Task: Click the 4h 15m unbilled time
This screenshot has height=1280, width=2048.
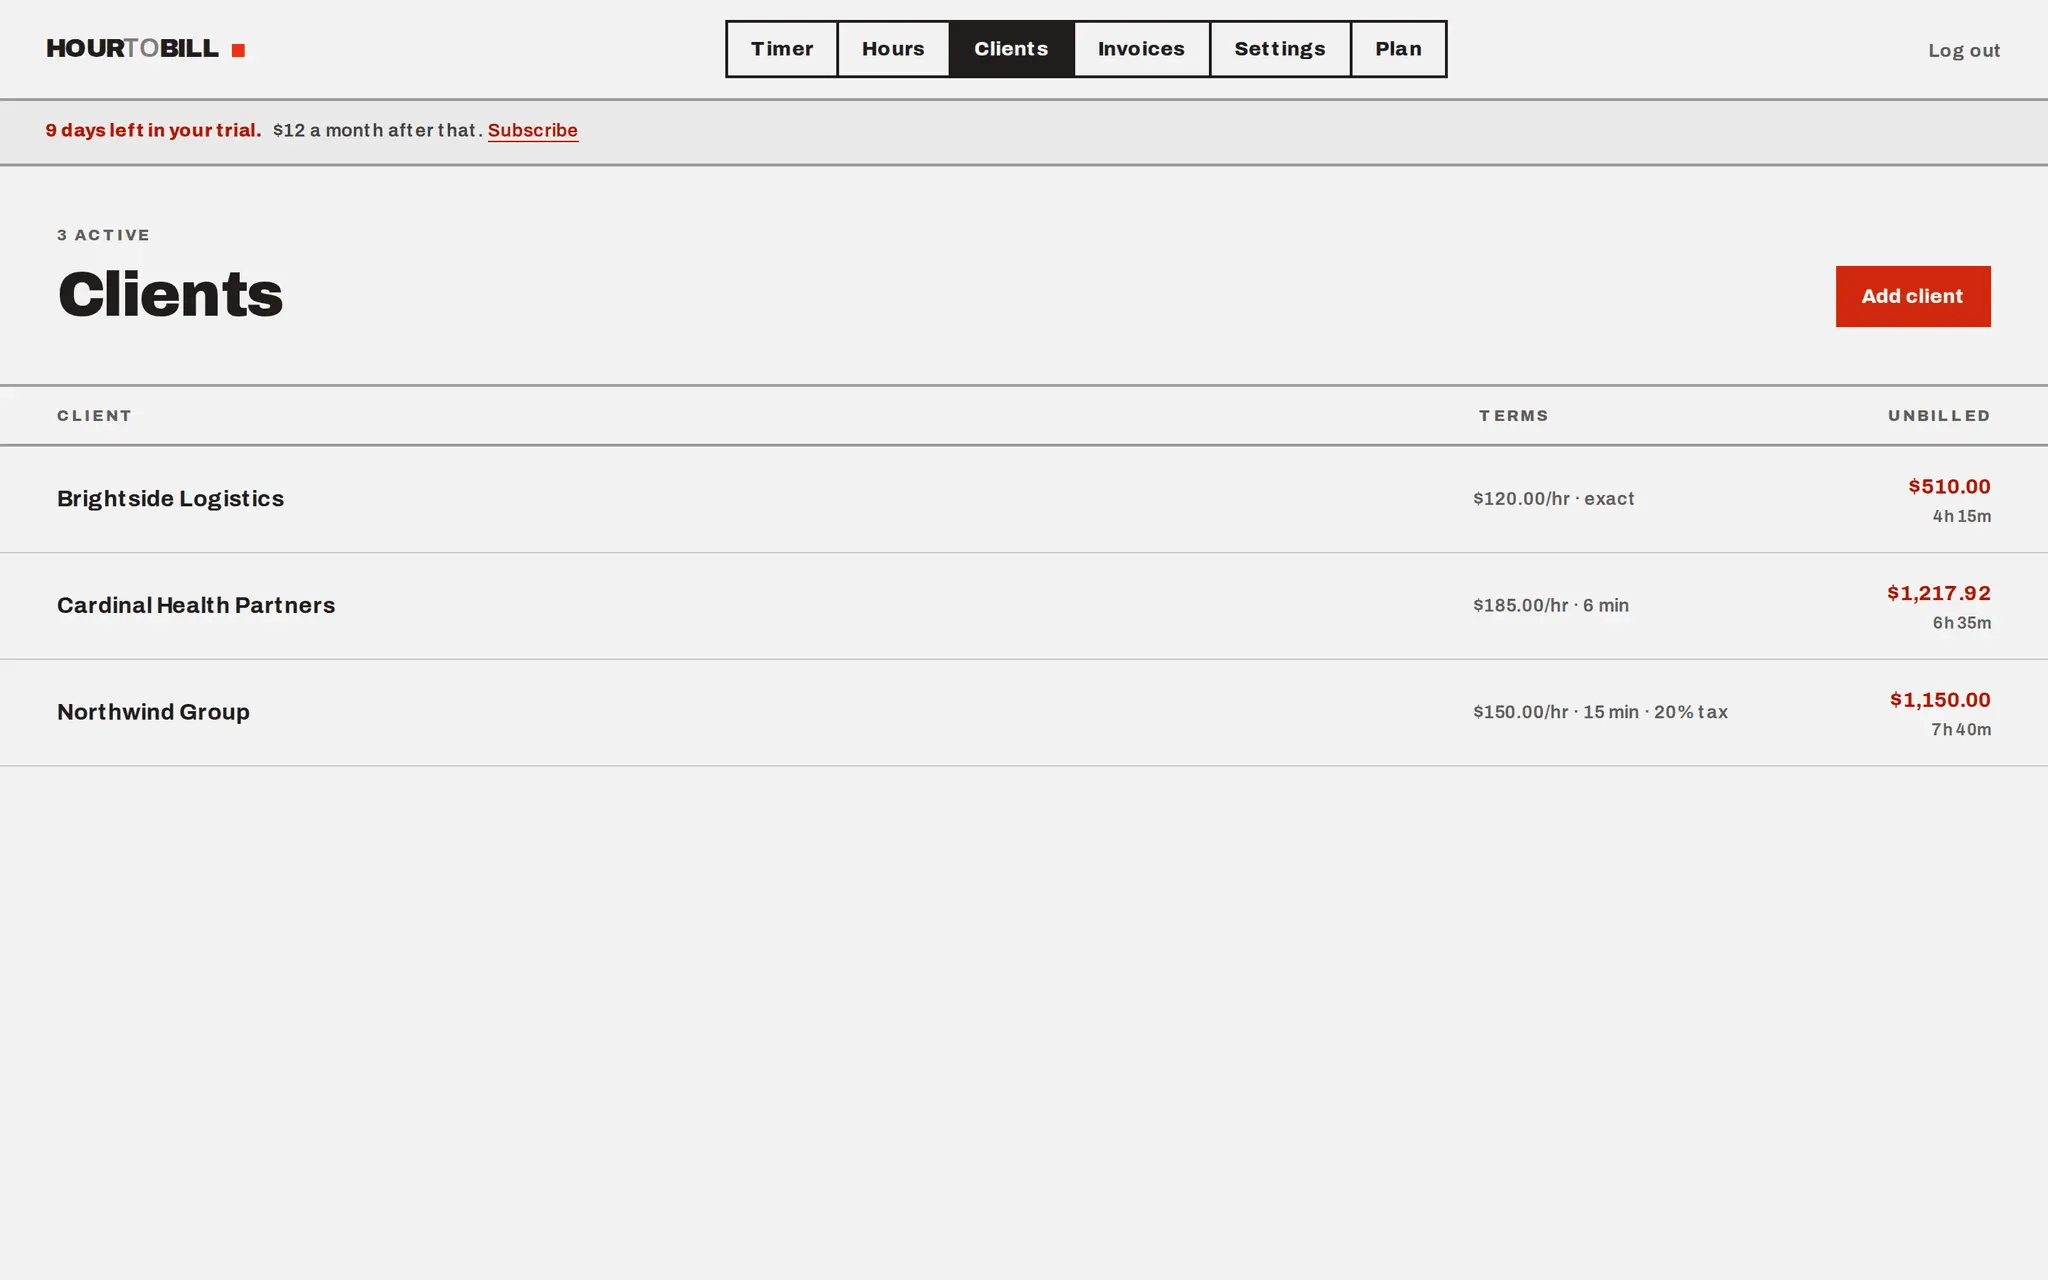Action: pyautogui.click(x=1961, y=517)
